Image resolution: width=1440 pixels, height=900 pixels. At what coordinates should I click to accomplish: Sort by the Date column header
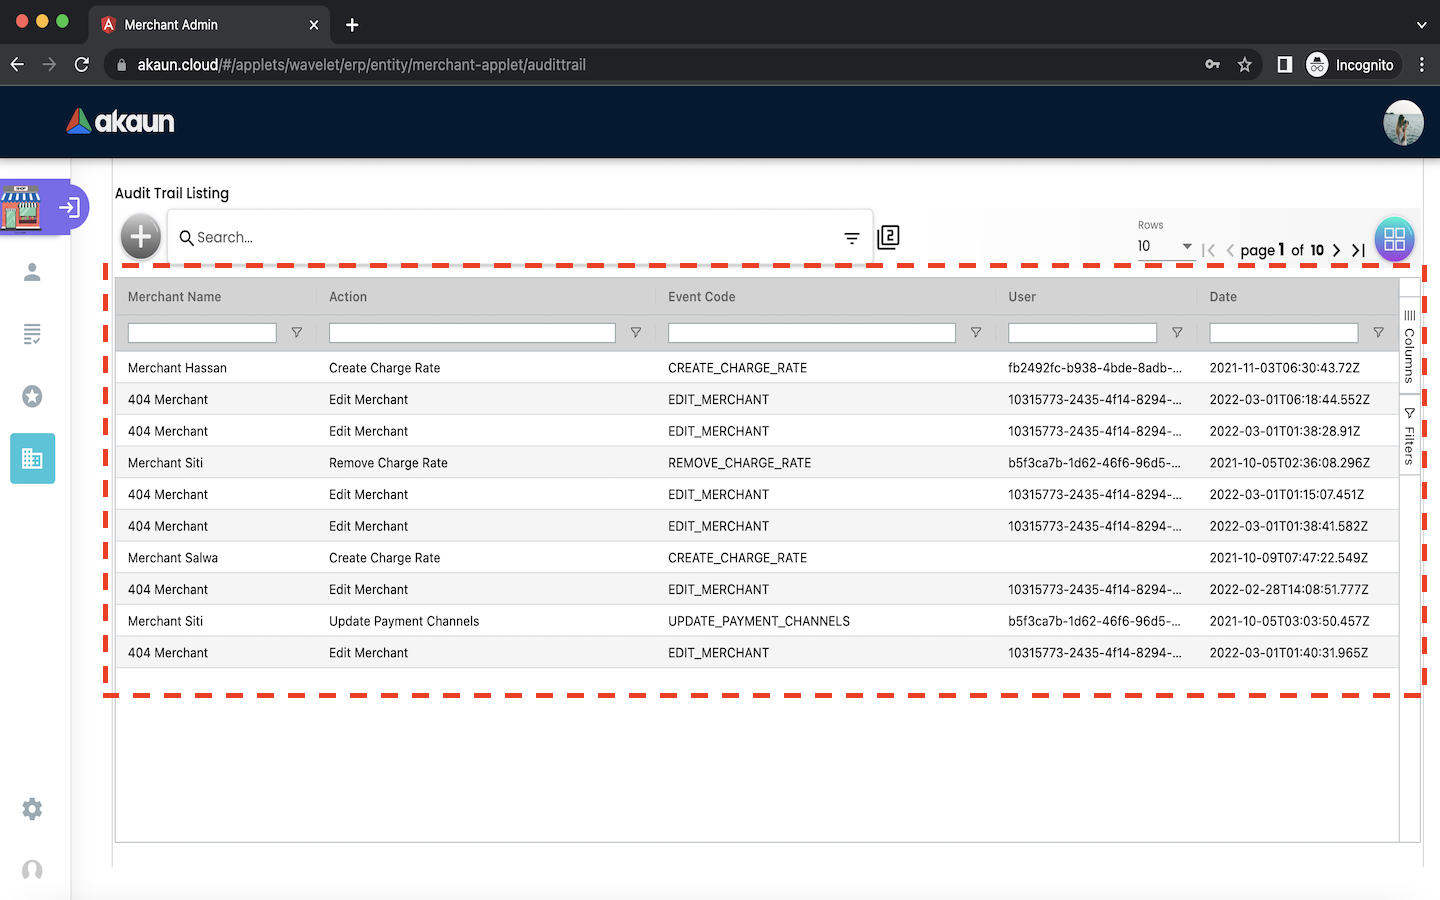point(1223,297)
